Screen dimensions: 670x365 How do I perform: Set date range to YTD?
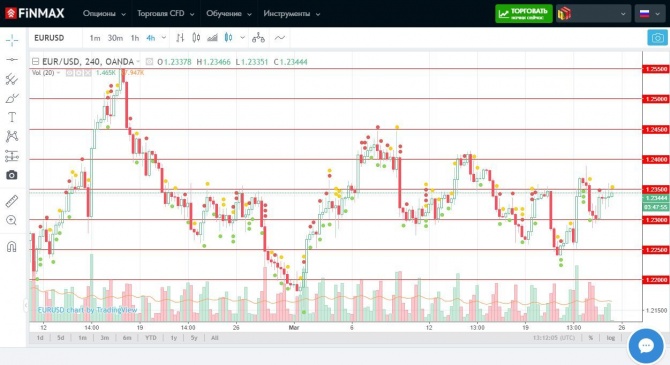(150, 338)
